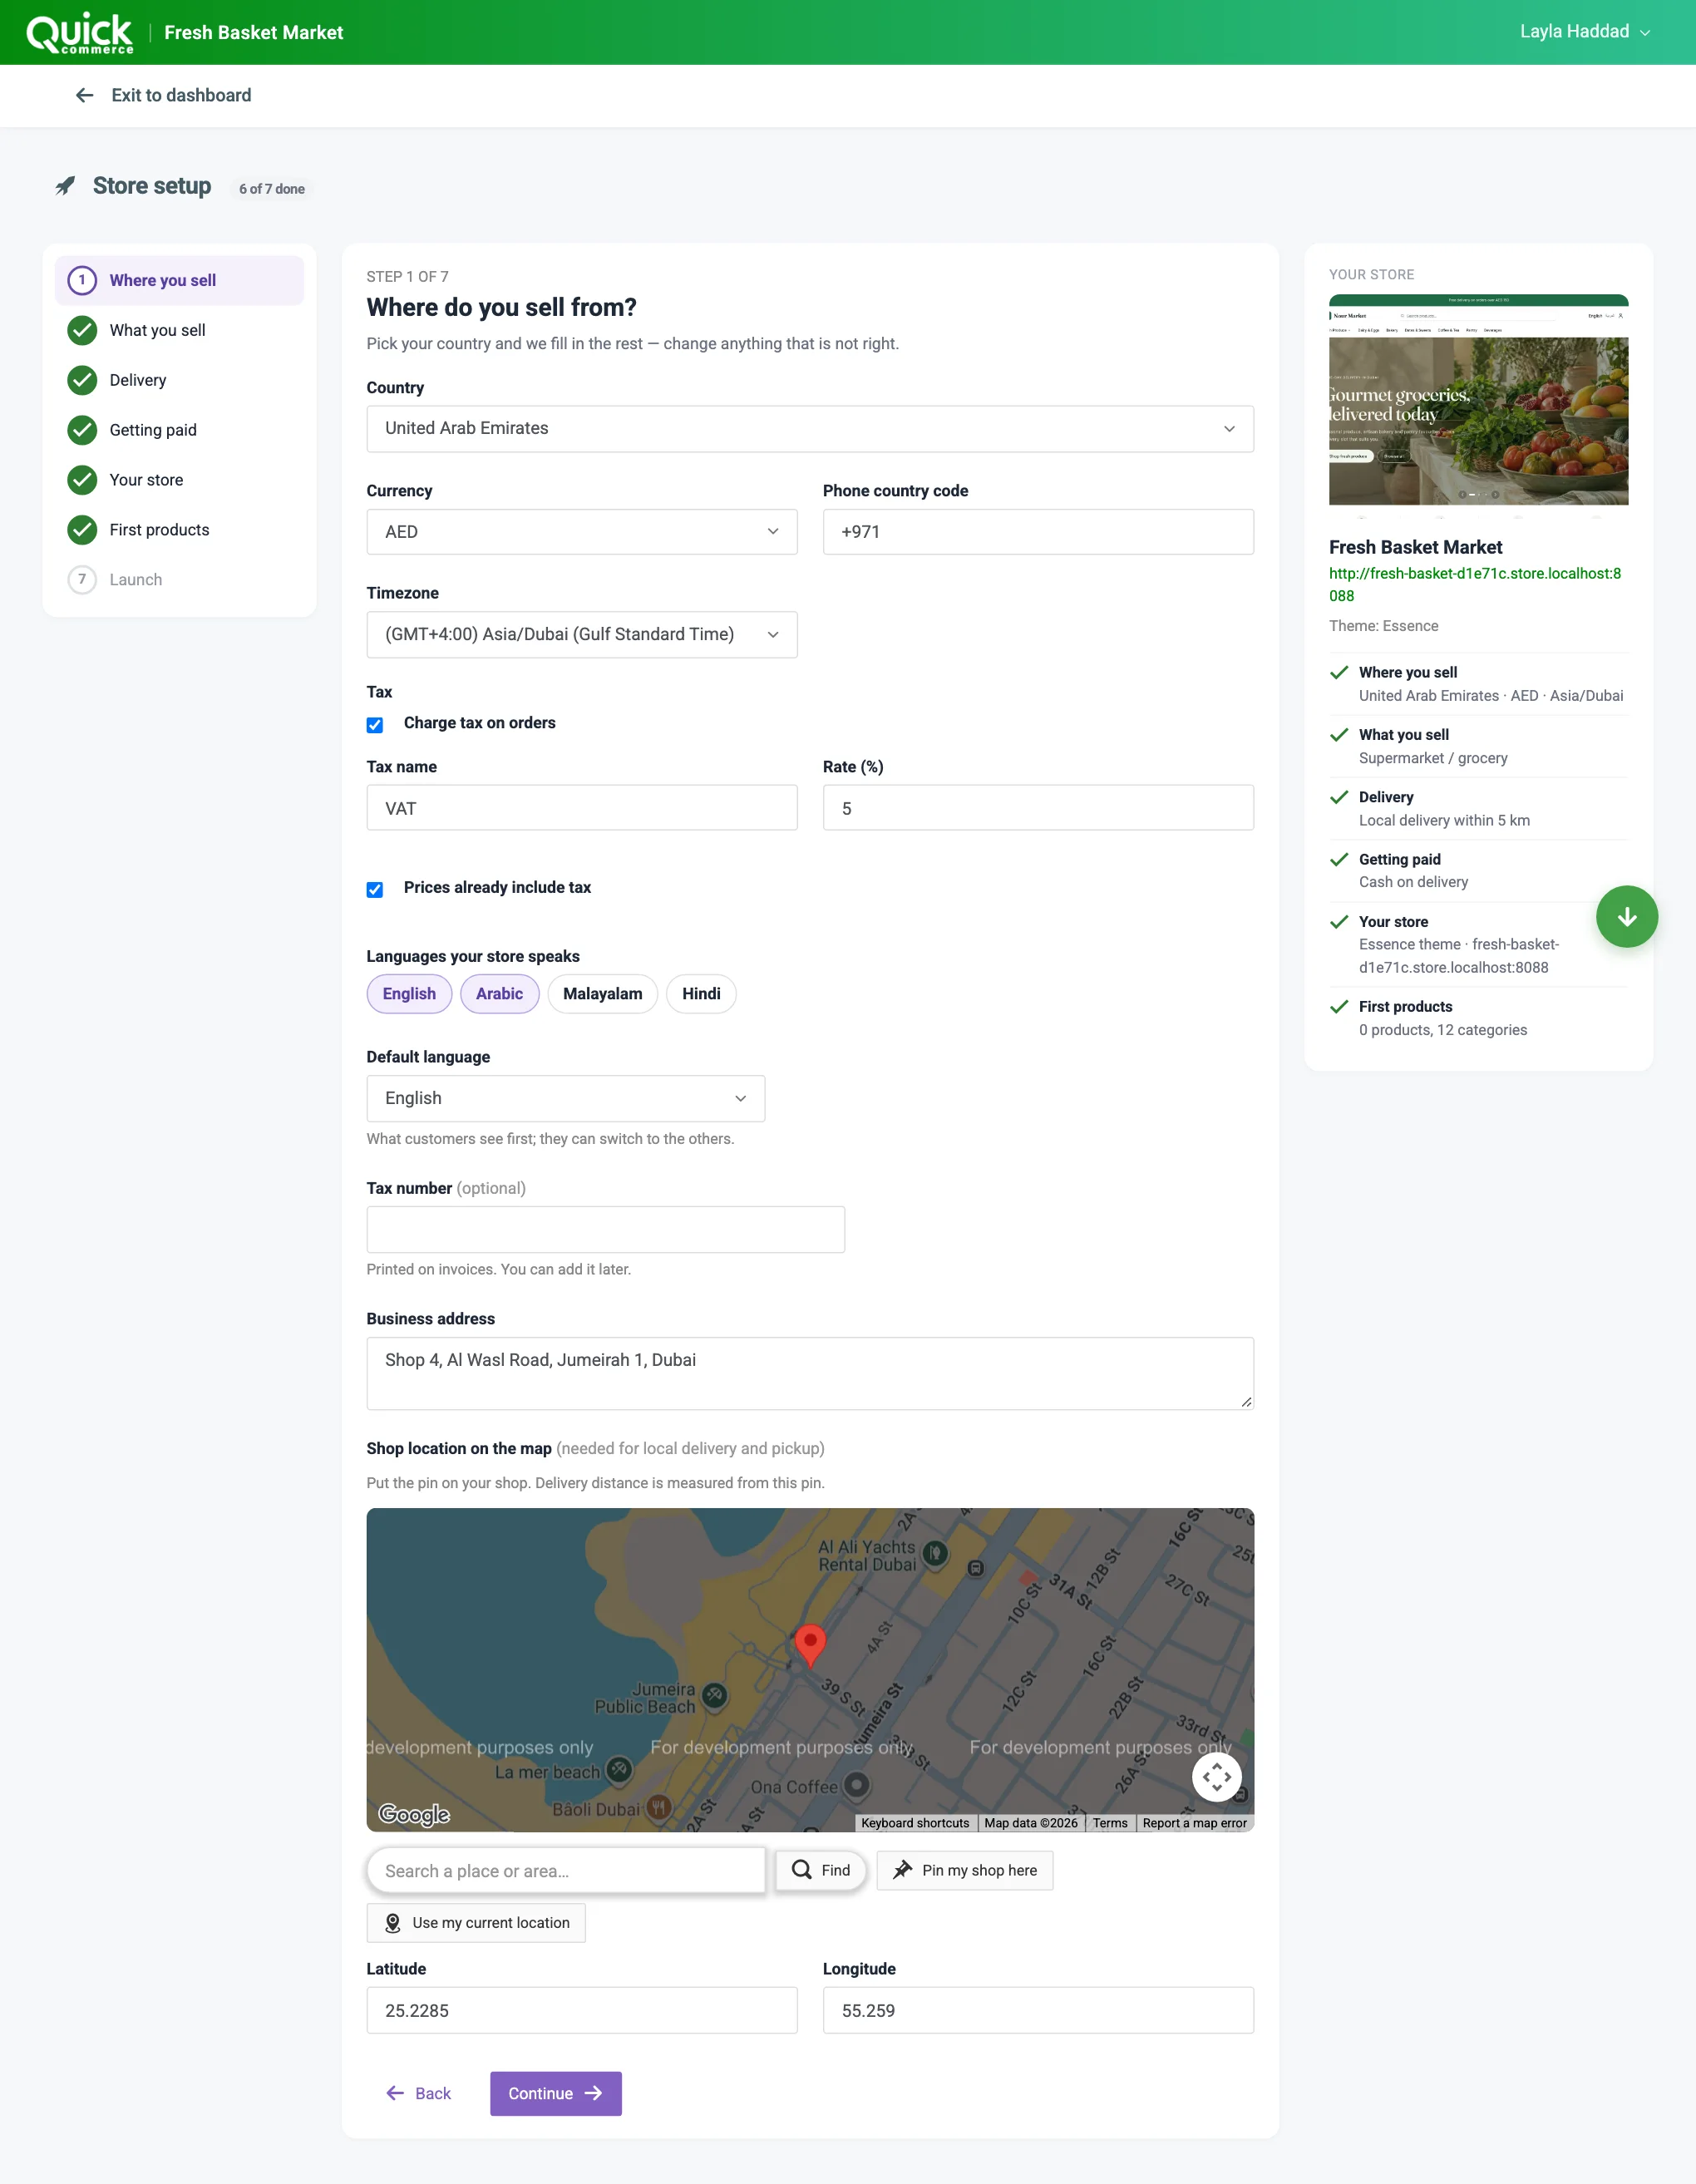Screen dimensions: 1696x2184
Task: Click the Al Ali Yachts Rental marker
Action: (935, 1553)
